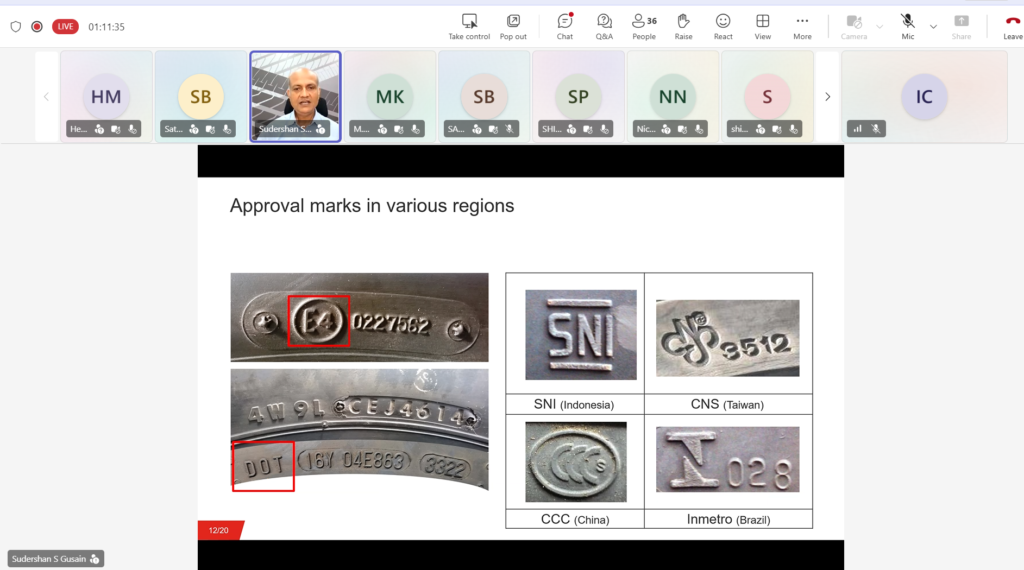1024x570 pixels.
Task: Select the Sat... SB participant tile
Action: click(200, 97)
